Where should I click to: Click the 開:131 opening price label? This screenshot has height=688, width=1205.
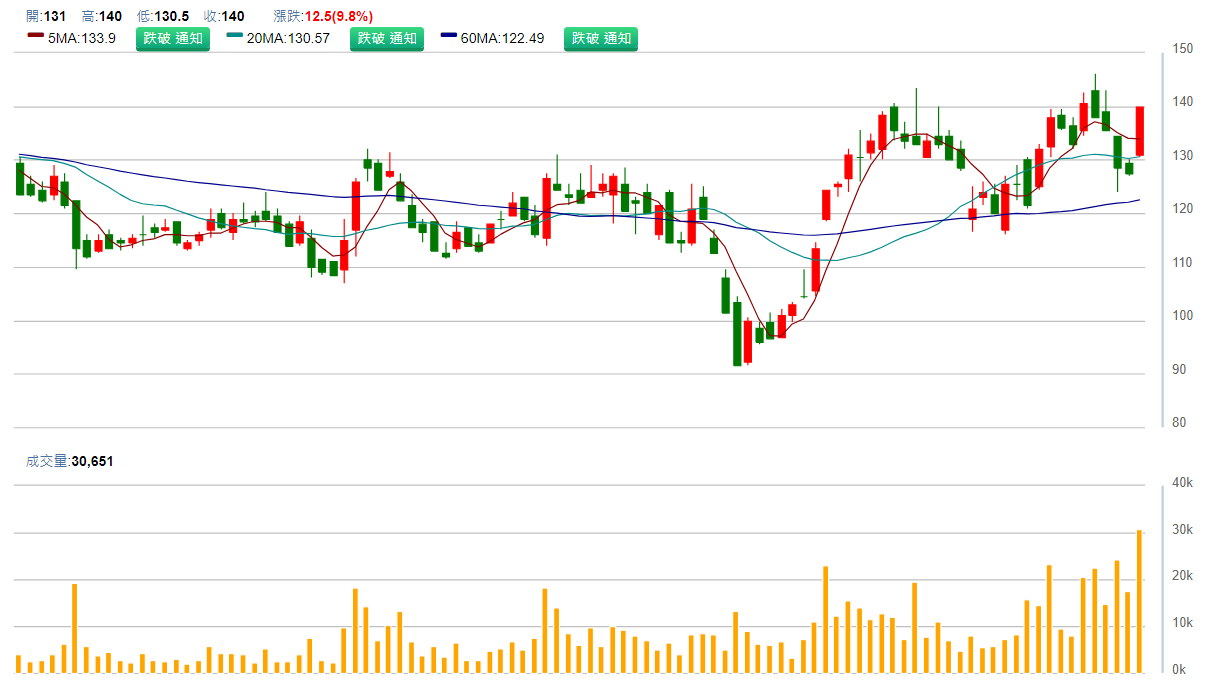point(46,16)
